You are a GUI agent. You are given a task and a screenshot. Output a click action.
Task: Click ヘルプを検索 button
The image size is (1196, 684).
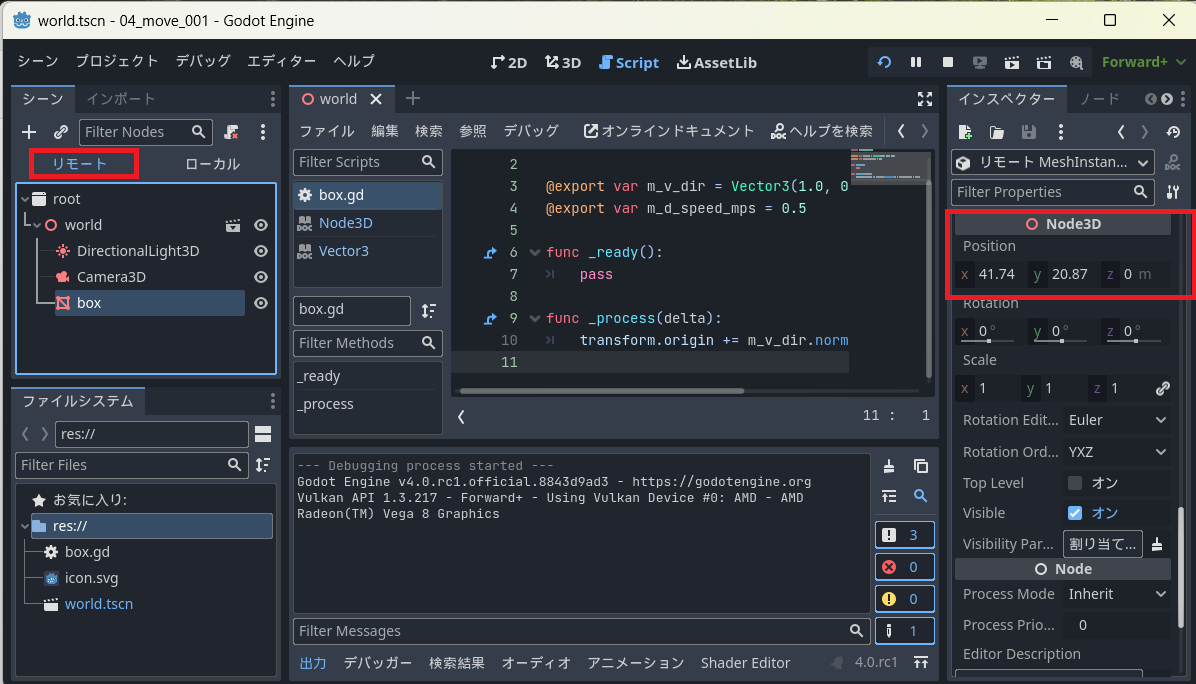[821, 131]
